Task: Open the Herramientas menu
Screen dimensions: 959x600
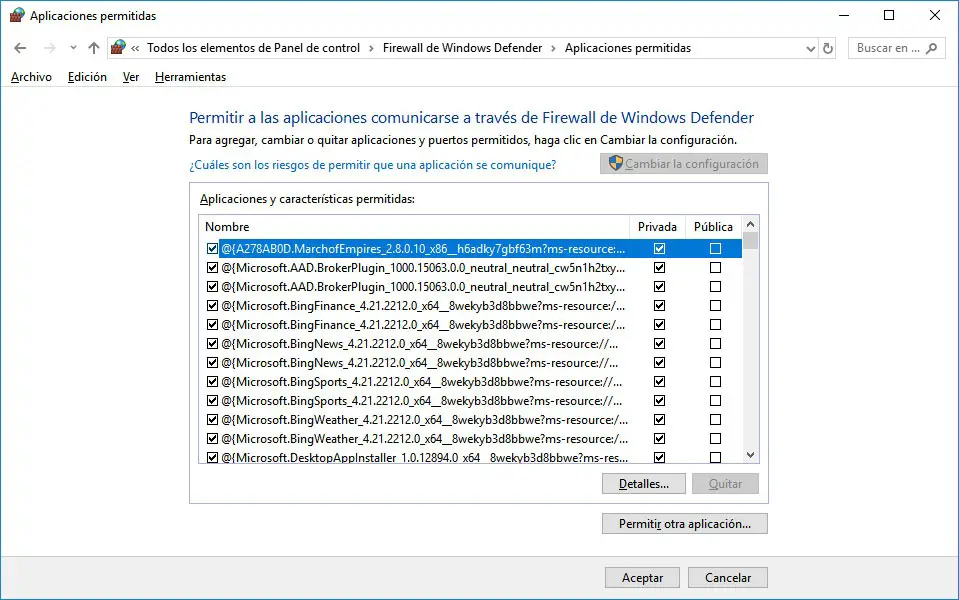Action: (x=190, y=77)
